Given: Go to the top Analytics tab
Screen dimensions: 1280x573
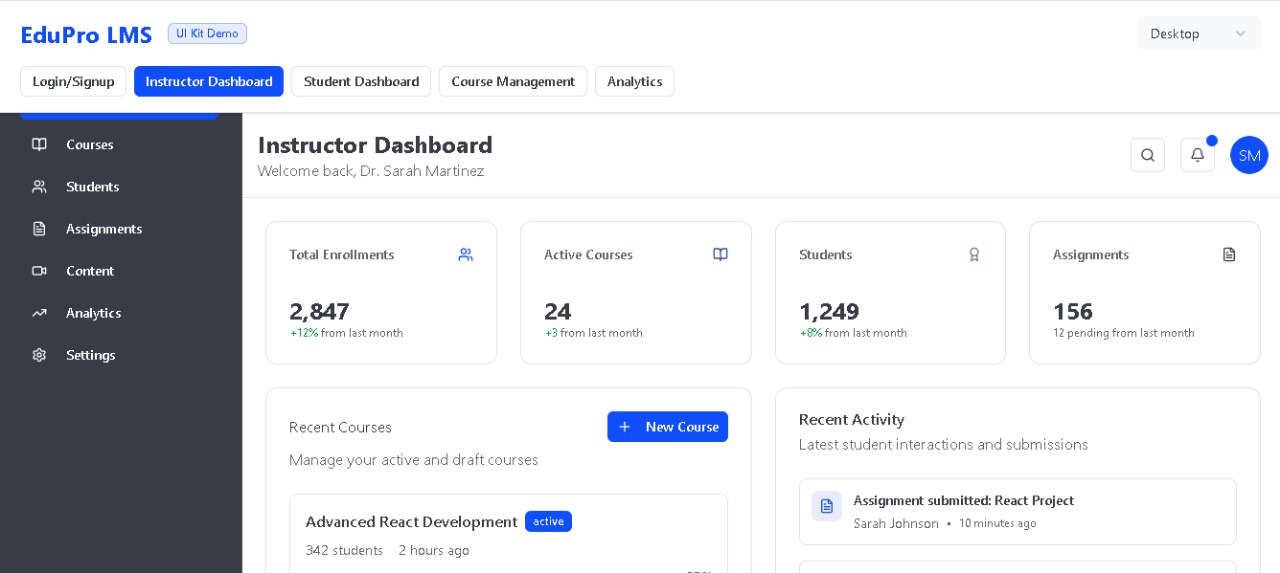Looking at the screenshot, I should [634, 82].
